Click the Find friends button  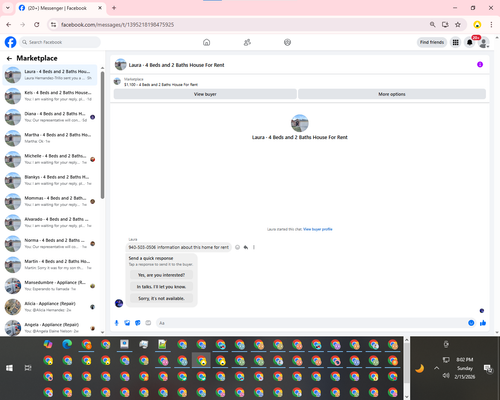432,42
